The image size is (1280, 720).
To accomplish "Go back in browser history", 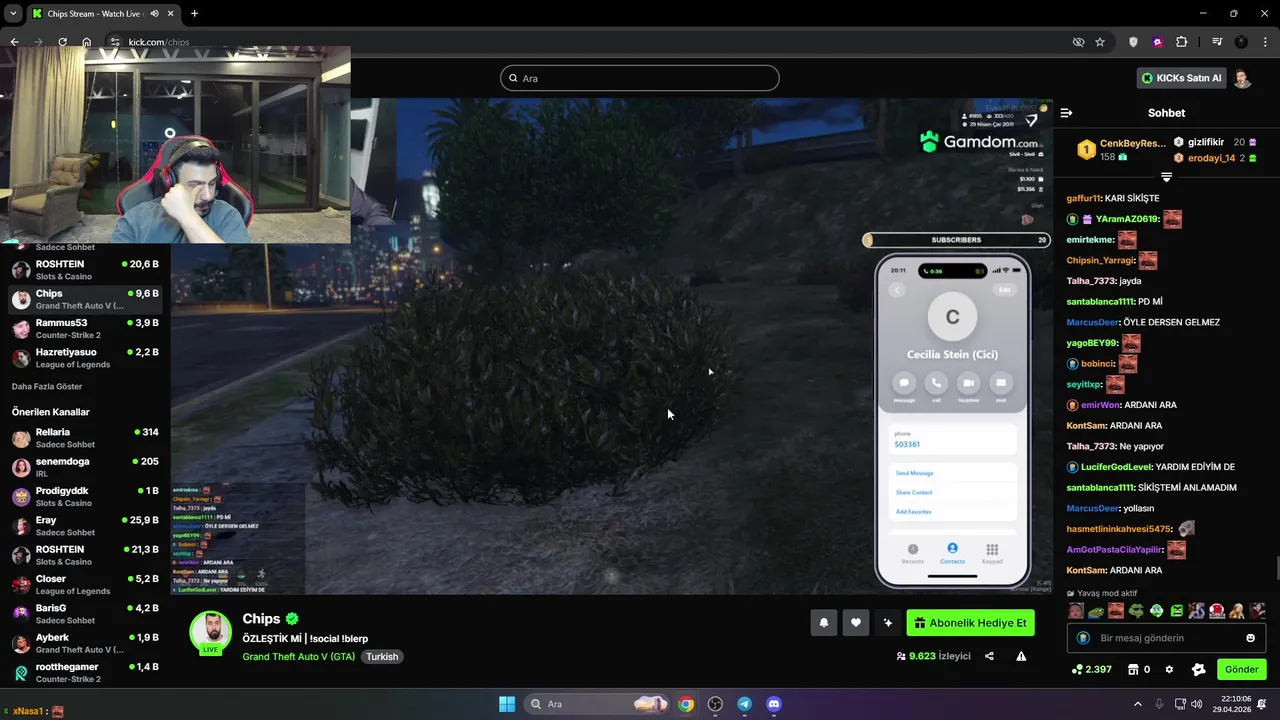I will [14, 42].
